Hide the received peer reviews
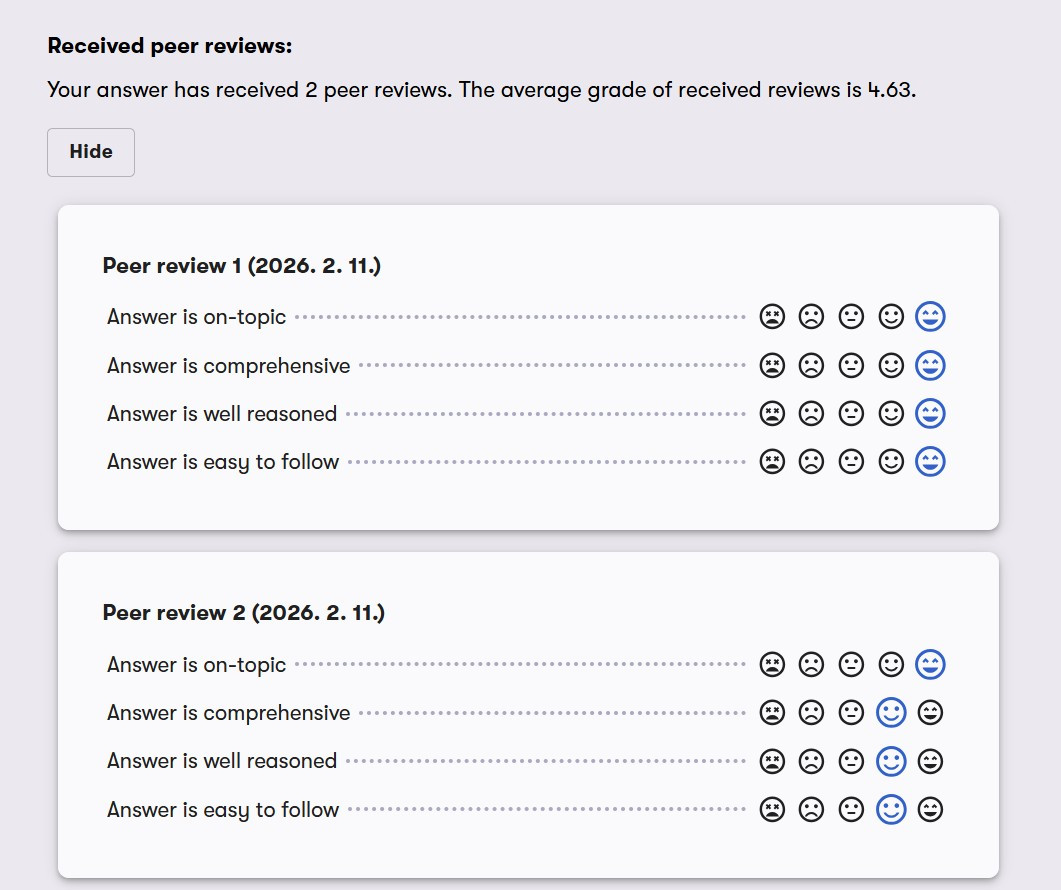The image size is (1061, 890). click(91, 152)
